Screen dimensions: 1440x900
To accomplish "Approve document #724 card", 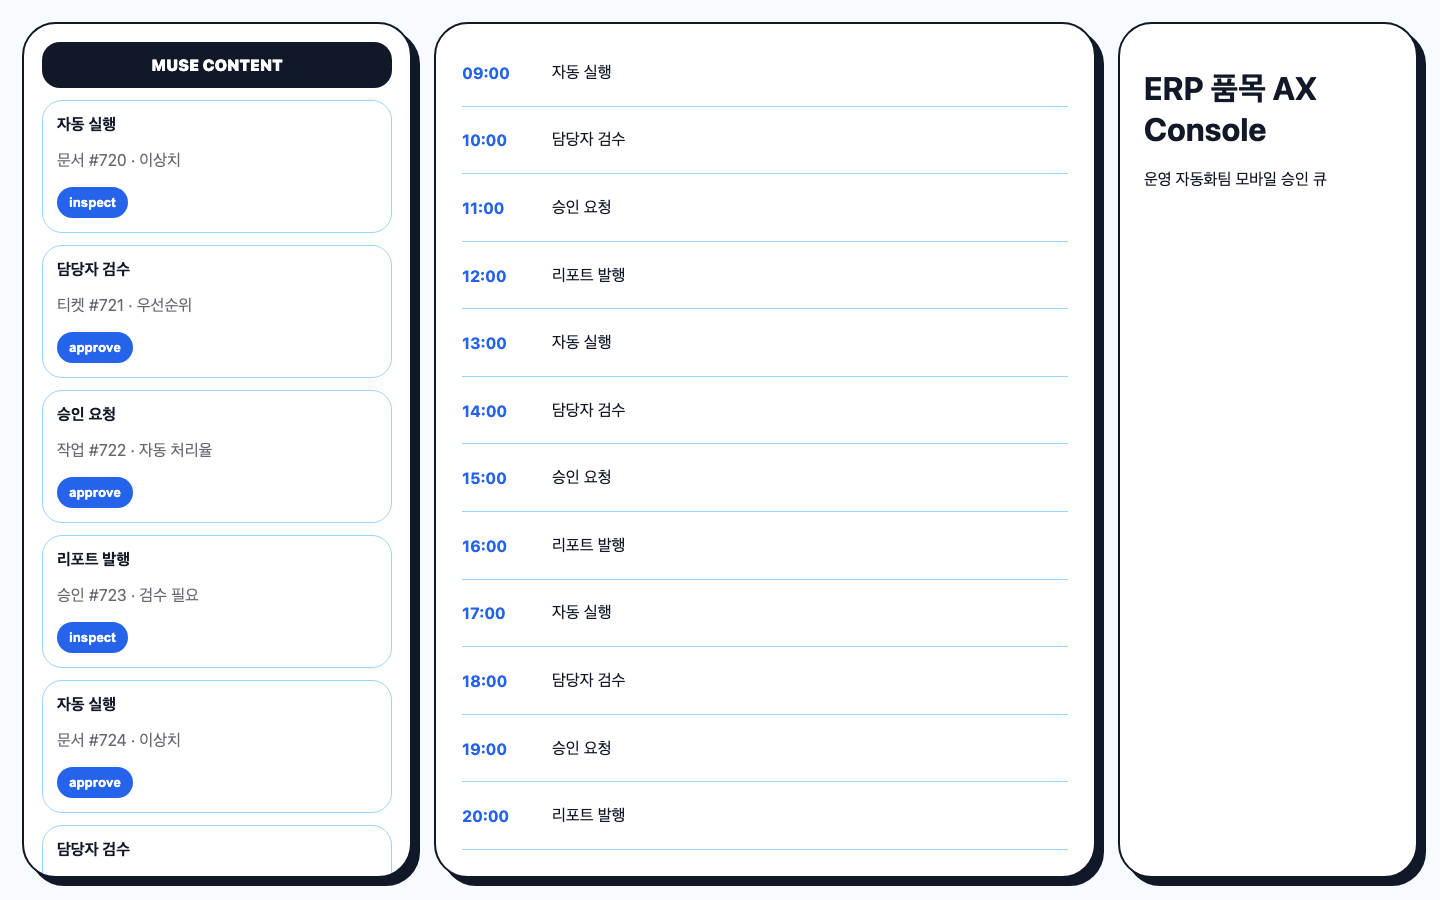I will (x=95, y=783).
